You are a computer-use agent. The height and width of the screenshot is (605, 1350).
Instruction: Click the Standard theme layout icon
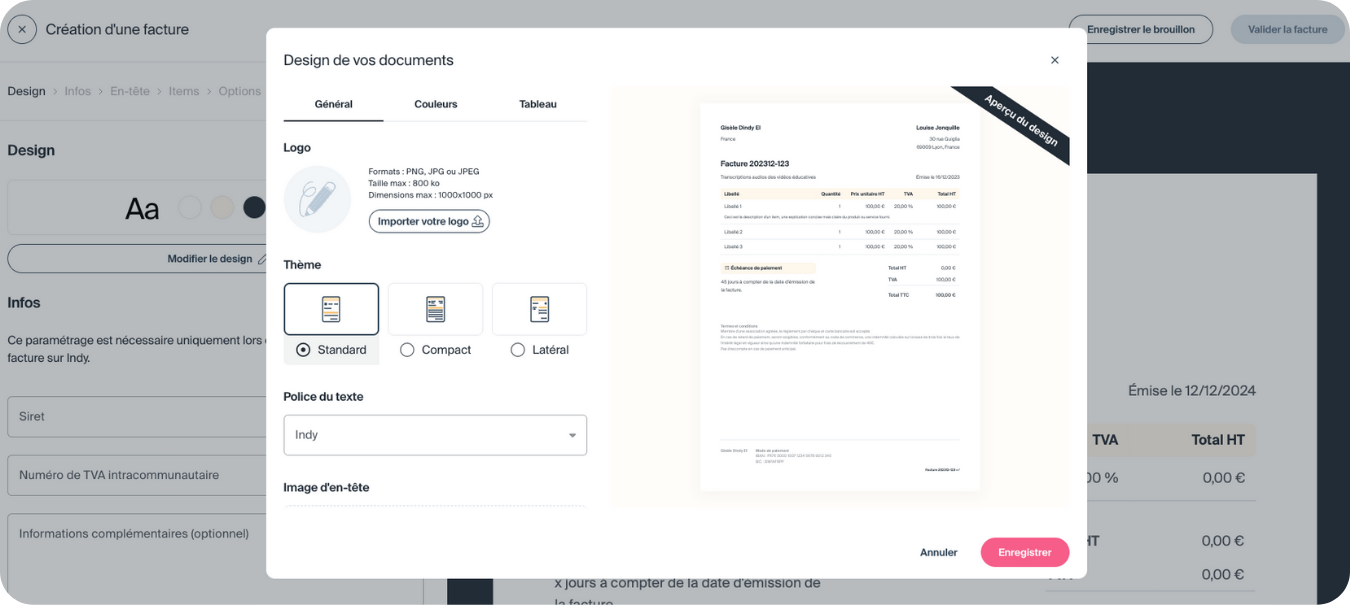(331, 309)
